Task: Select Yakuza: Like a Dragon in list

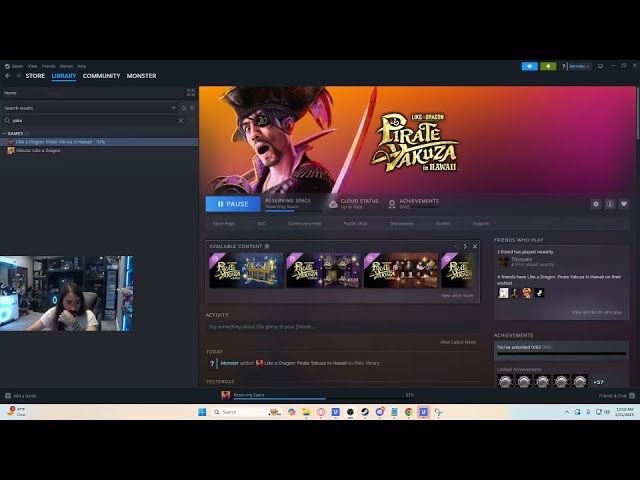Action: coord(38,150)
